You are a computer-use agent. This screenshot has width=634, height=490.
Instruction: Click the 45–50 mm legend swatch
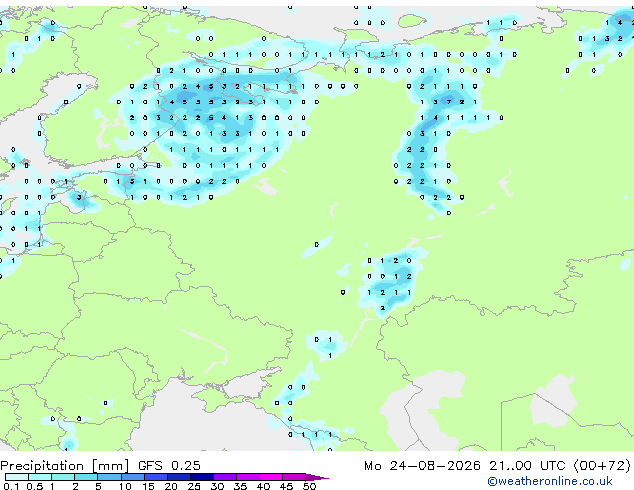(294, 477)
